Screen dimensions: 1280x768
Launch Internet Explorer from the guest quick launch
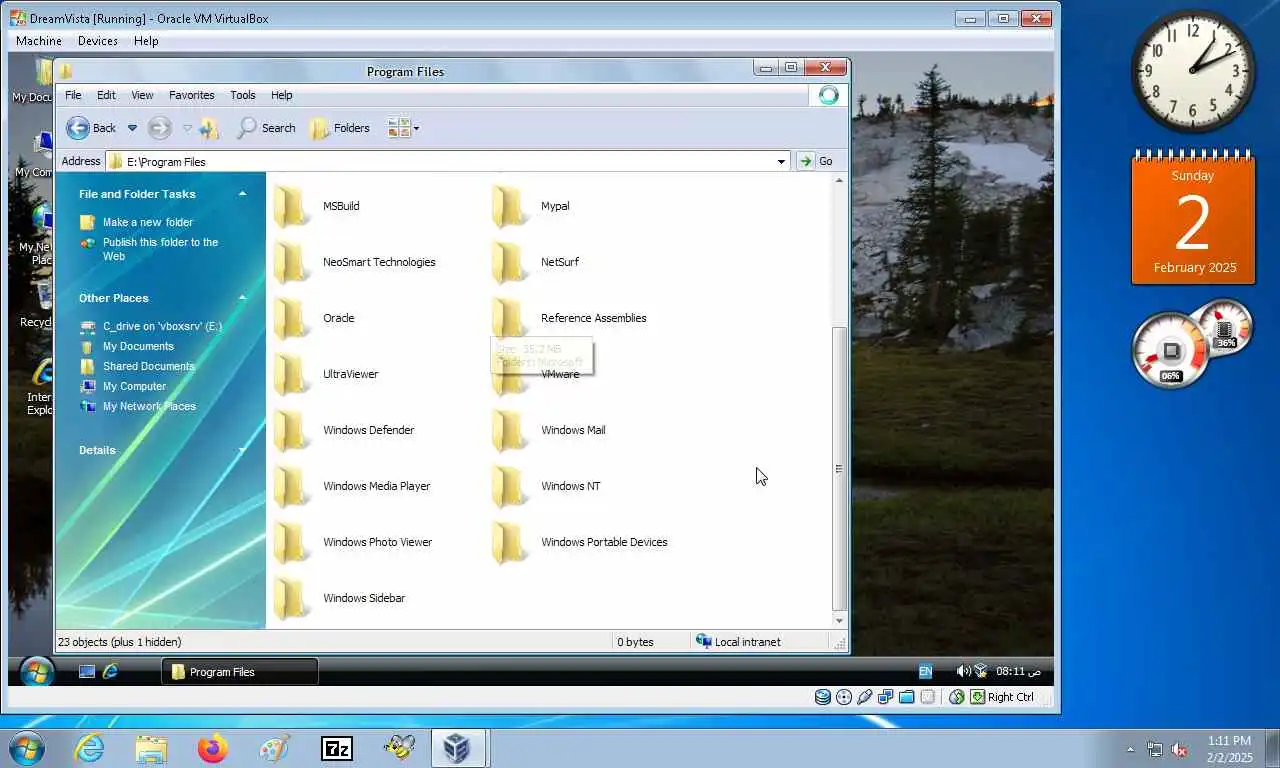point(111,672)
